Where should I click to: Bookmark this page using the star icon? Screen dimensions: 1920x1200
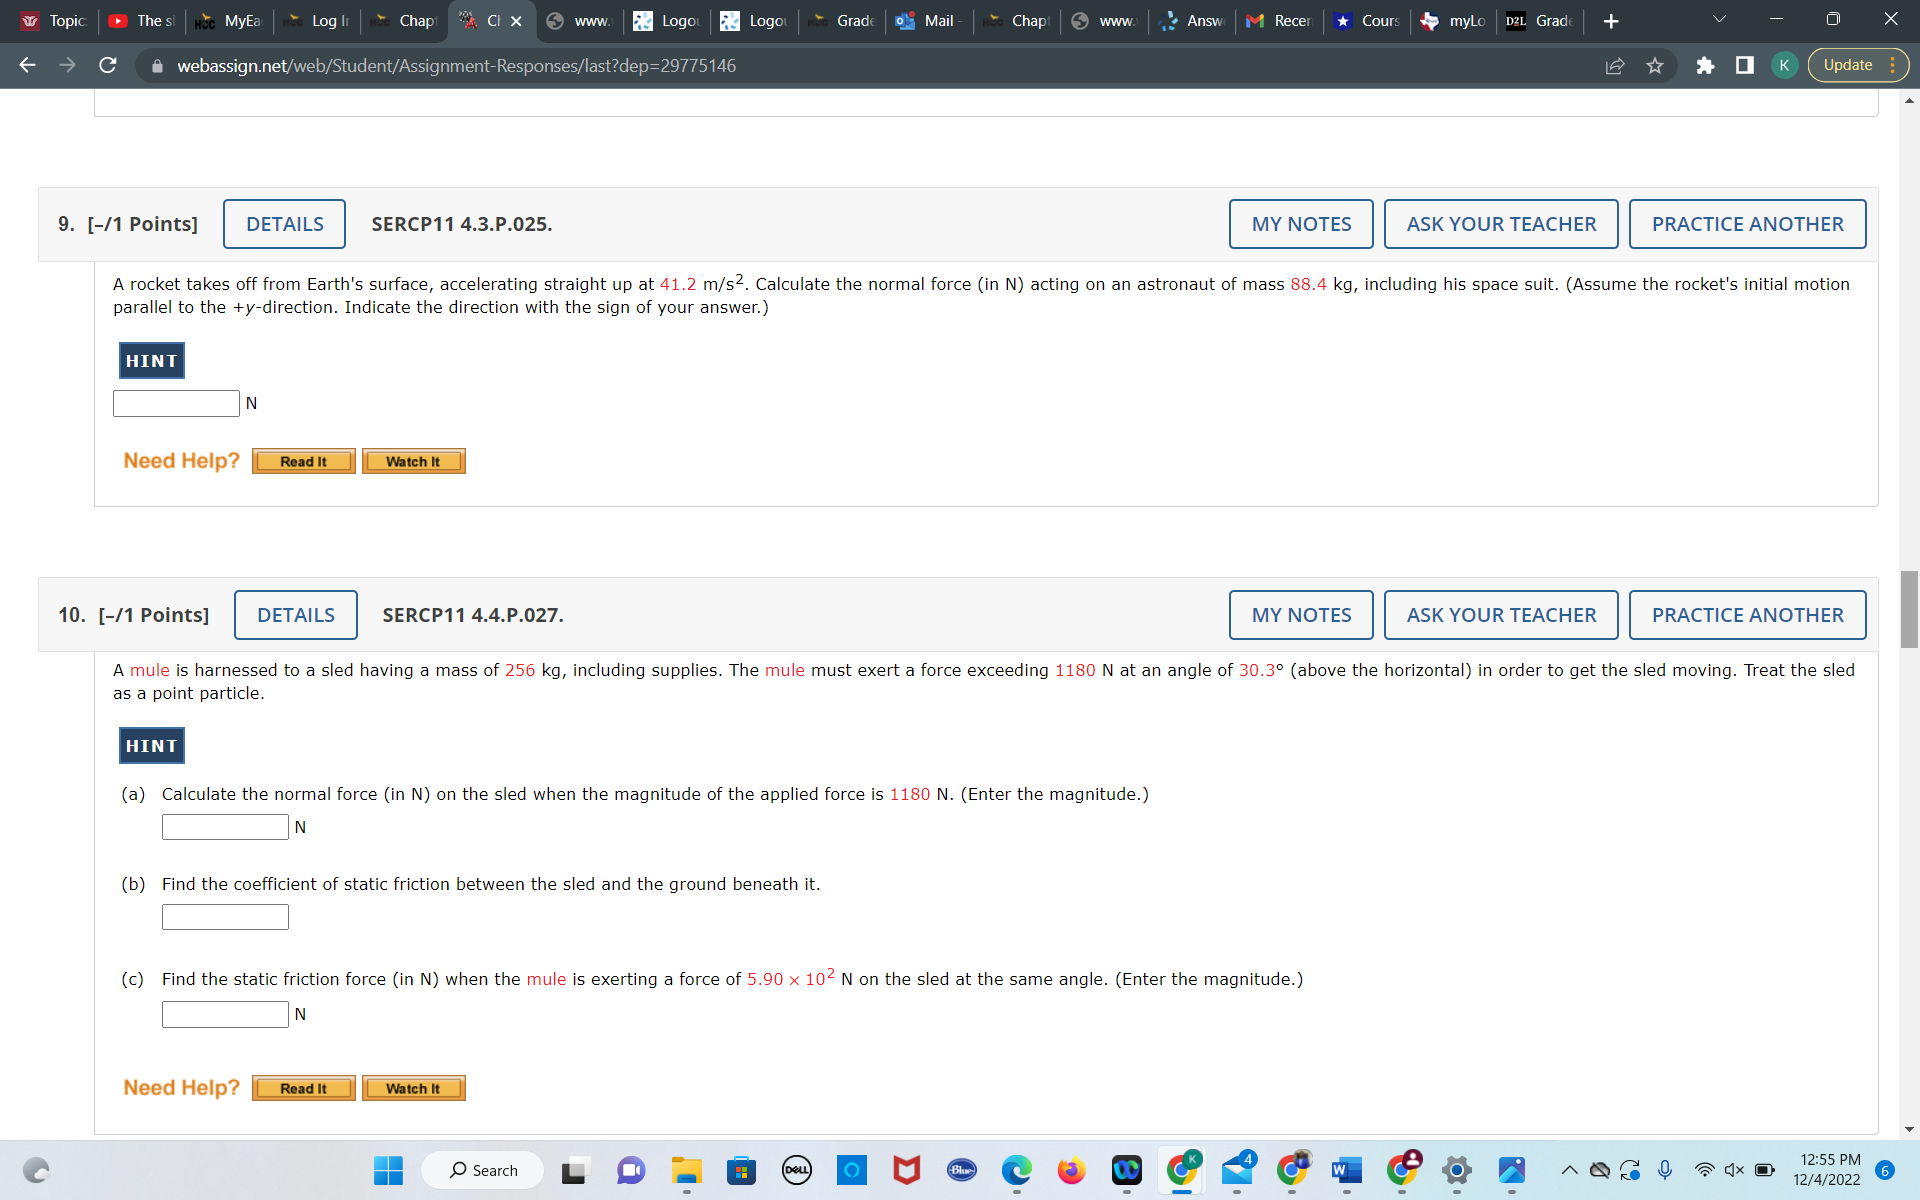pos(1655,65)
